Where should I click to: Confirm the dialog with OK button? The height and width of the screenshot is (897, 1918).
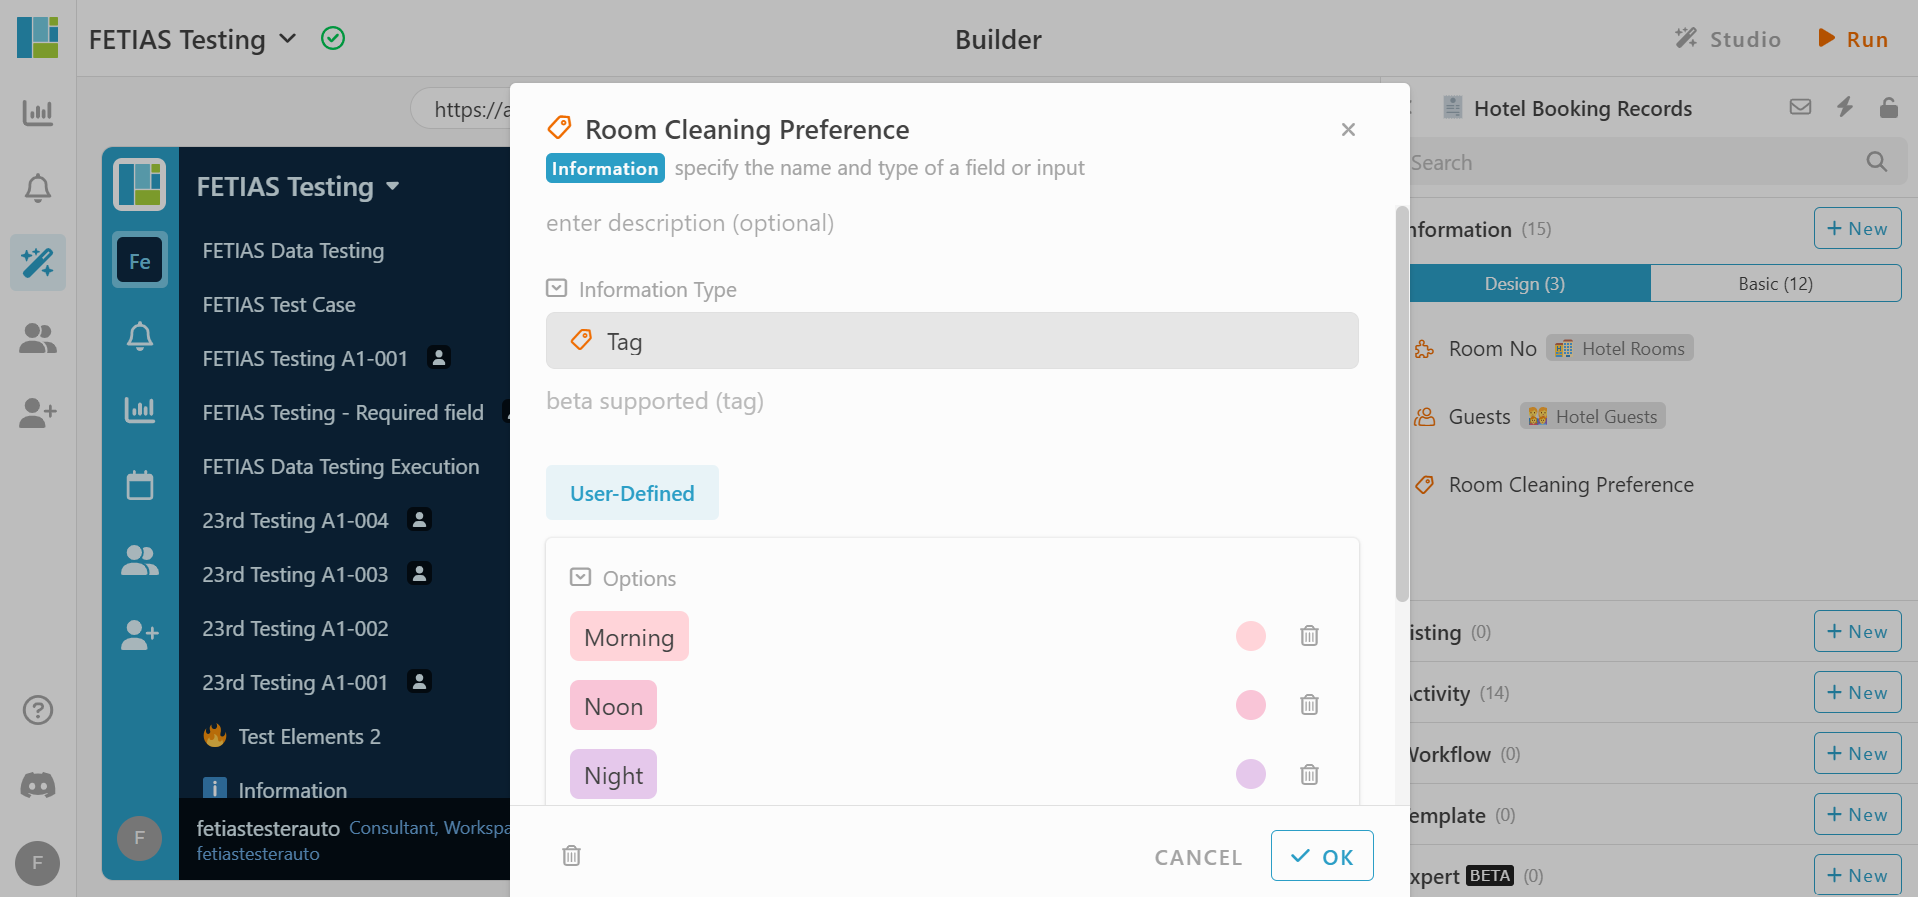(x=1322, y=856)
